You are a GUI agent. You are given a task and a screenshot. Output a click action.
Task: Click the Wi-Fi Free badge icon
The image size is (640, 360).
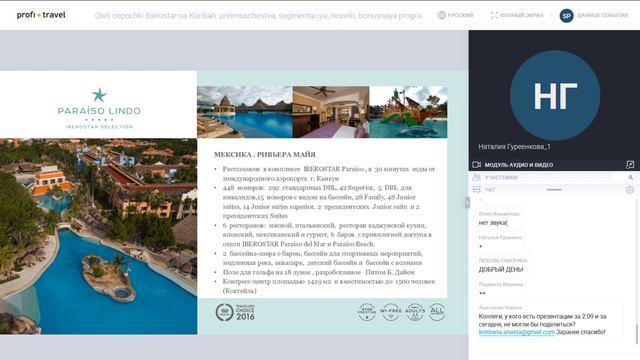(391, 312)
